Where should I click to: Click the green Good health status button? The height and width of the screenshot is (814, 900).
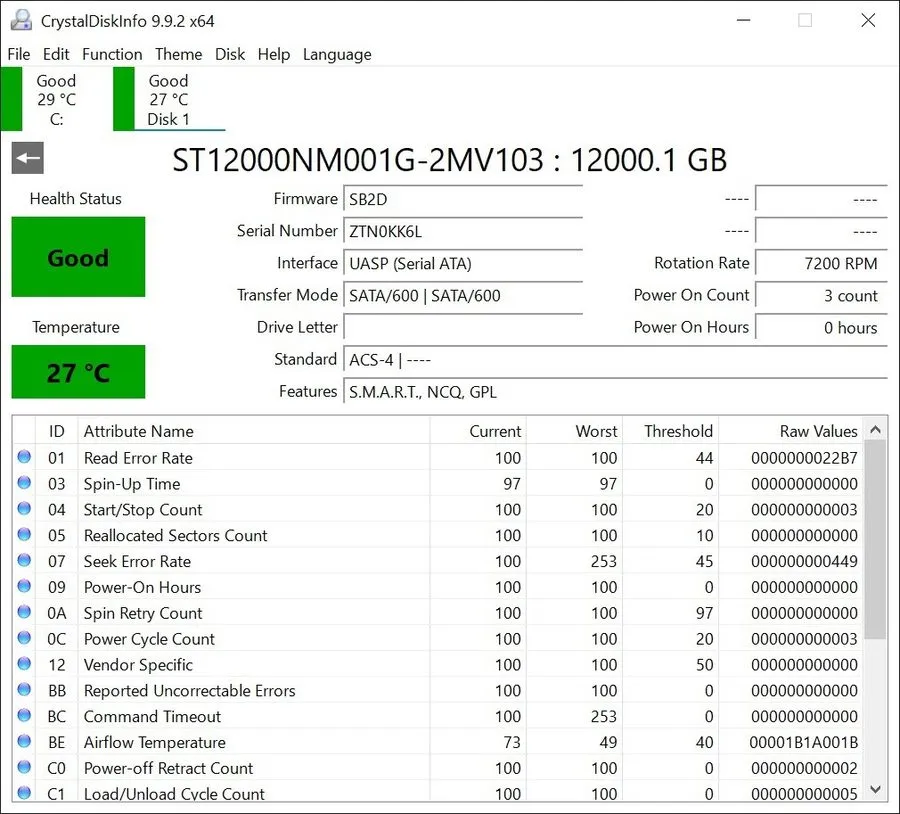pyautogui.click(x=78, y=257)
